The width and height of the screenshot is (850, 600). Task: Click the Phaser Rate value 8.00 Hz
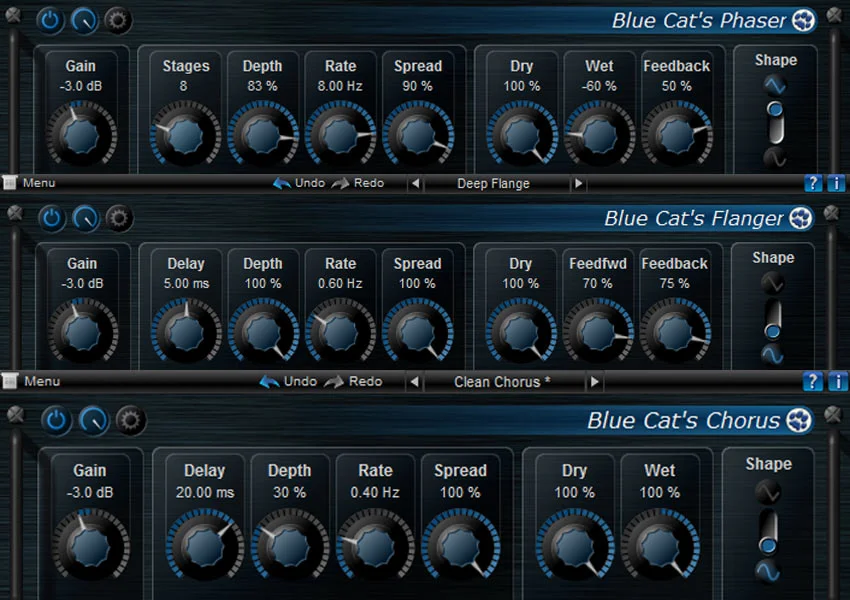(340, 86)
